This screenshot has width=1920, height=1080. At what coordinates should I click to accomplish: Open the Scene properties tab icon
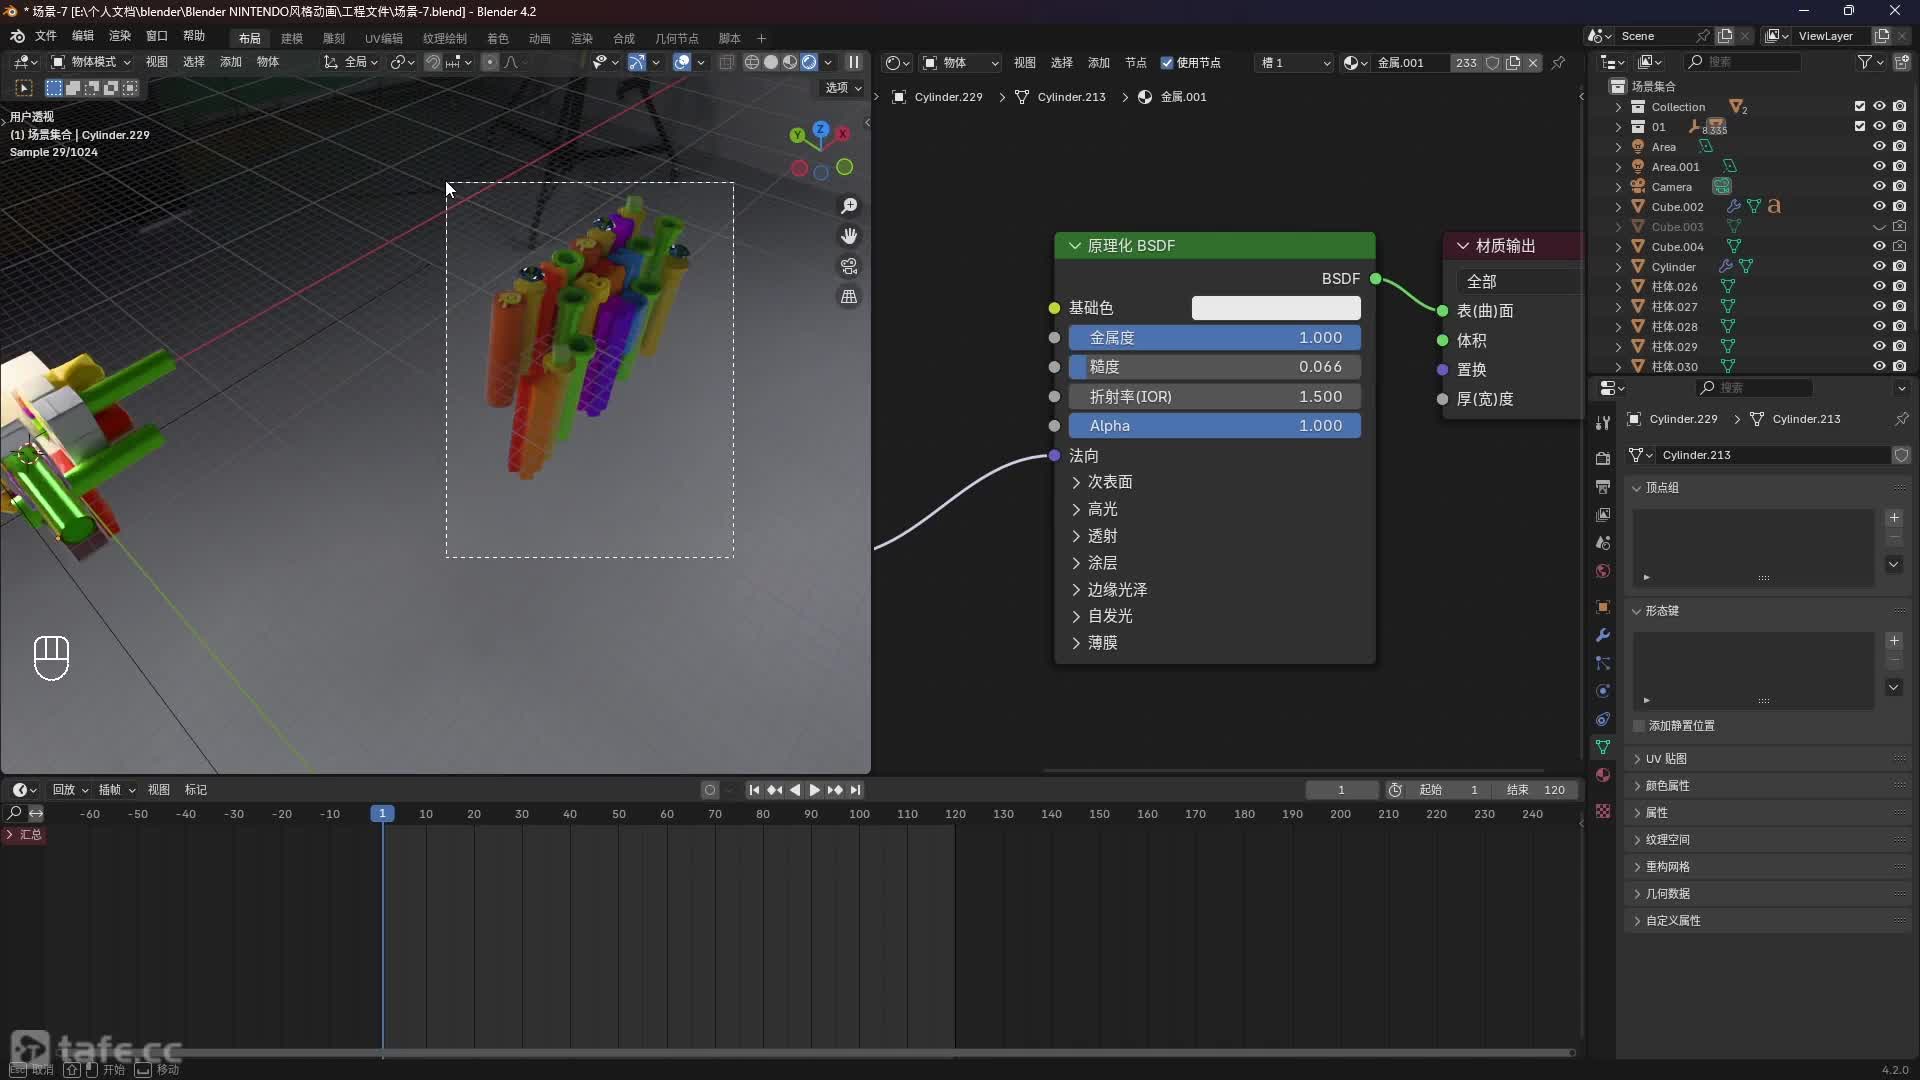[1603, 543]
